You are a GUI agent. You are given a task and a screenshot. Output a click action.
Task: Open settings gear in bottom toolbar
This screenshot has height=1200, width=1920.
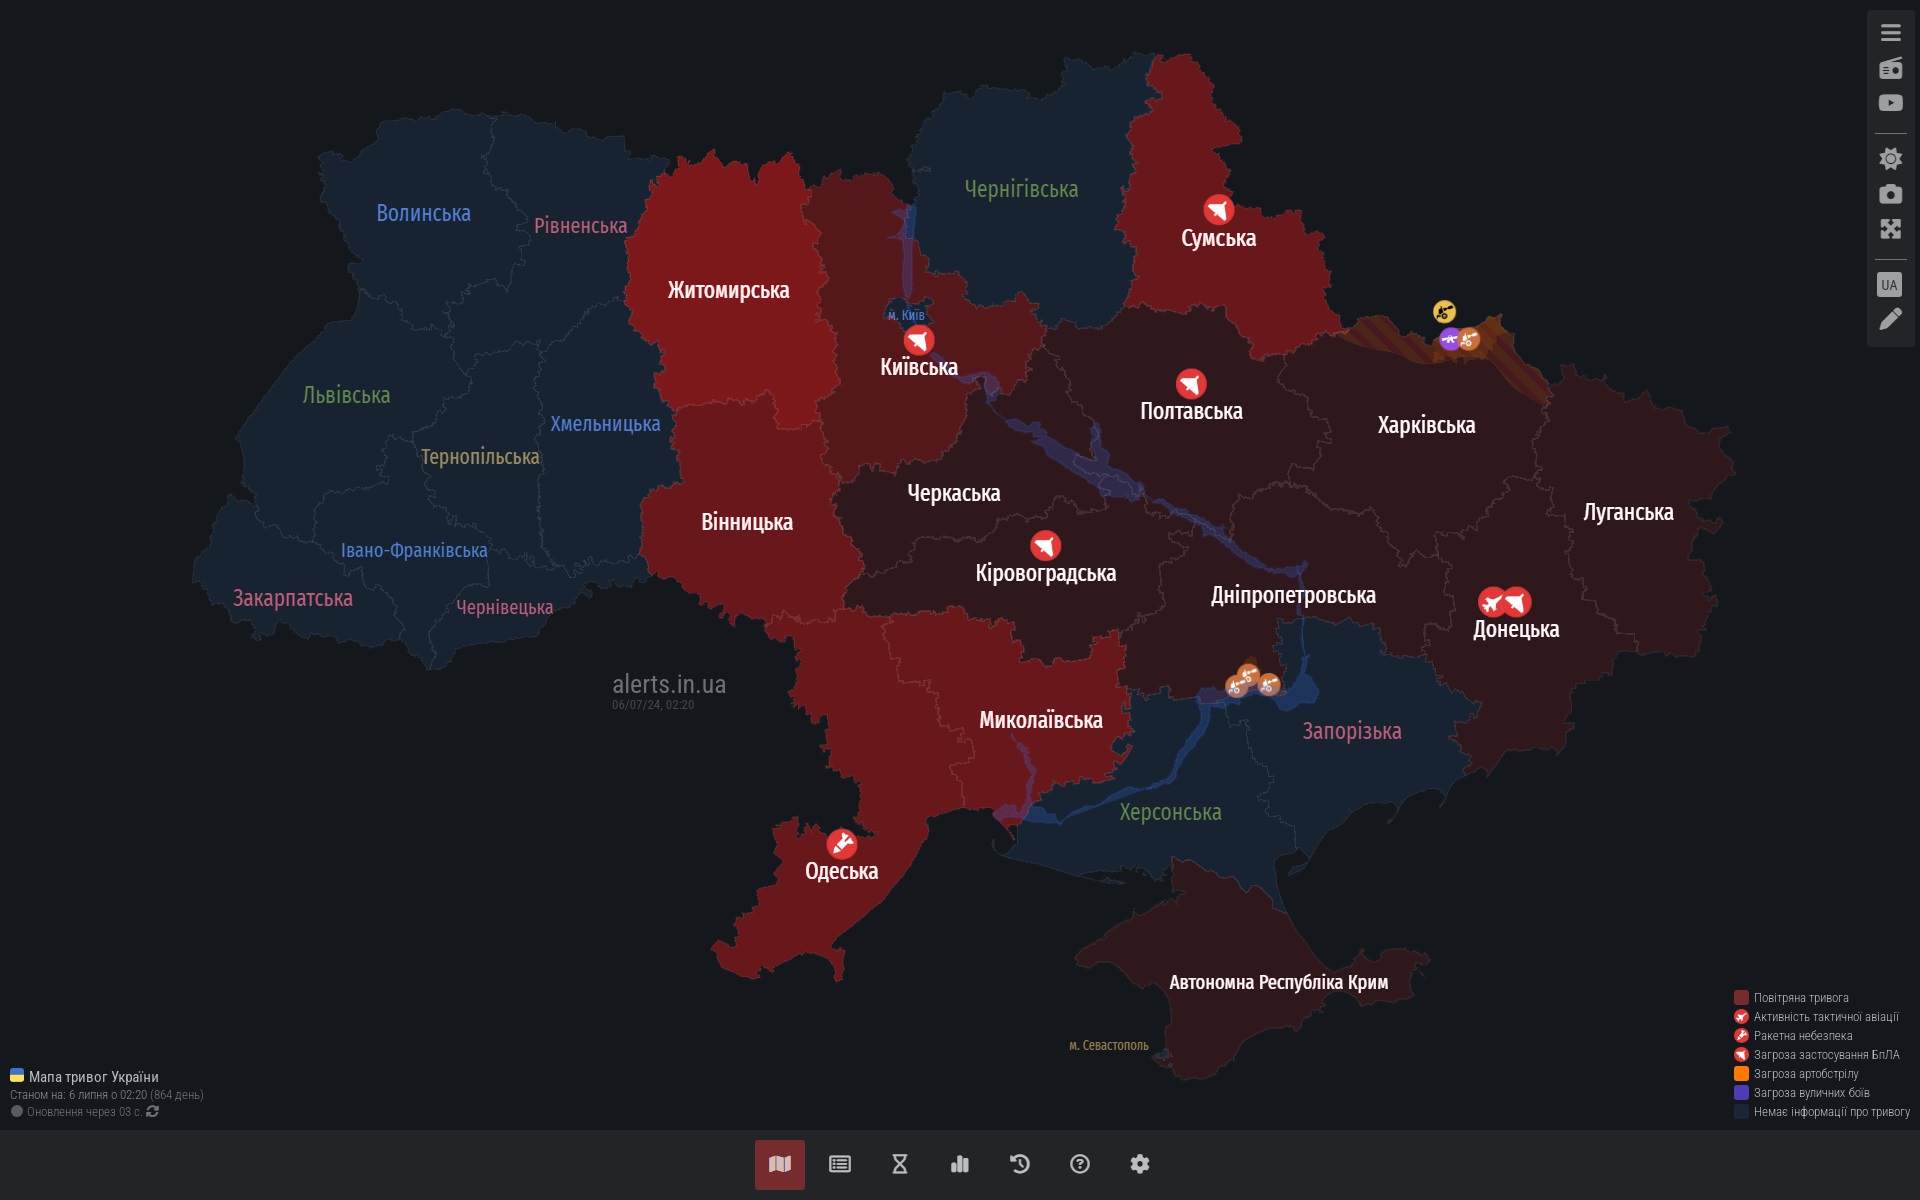(x=1140, y=1164)
